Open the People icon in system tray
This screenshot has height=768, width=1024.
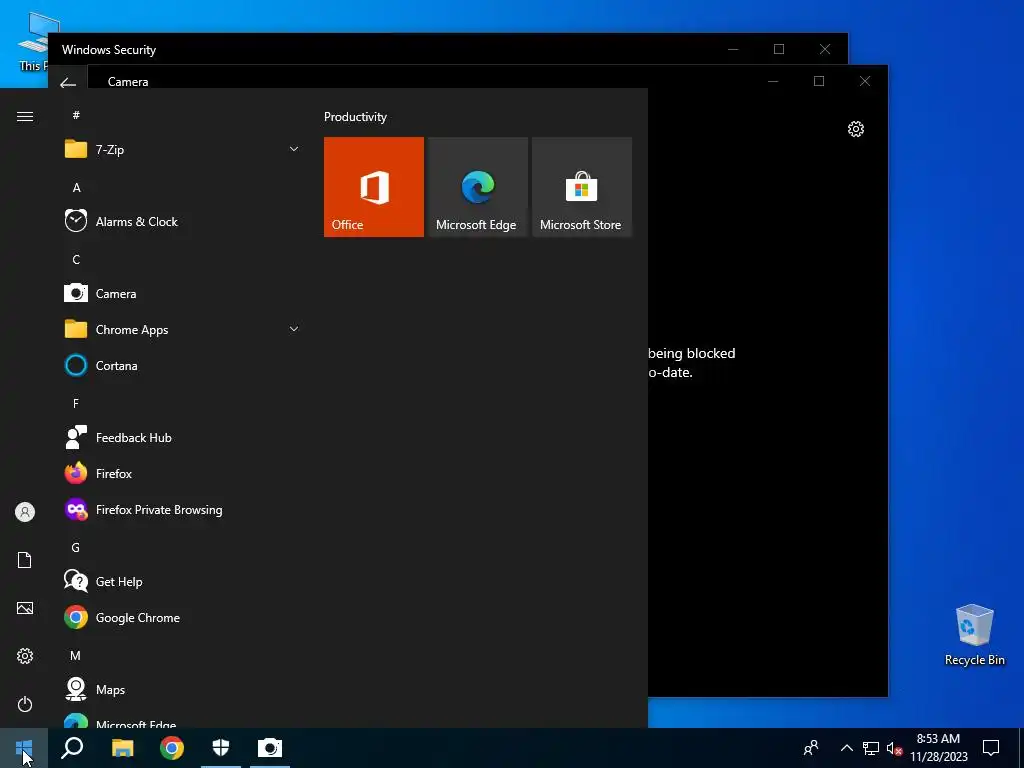point(810,748)
